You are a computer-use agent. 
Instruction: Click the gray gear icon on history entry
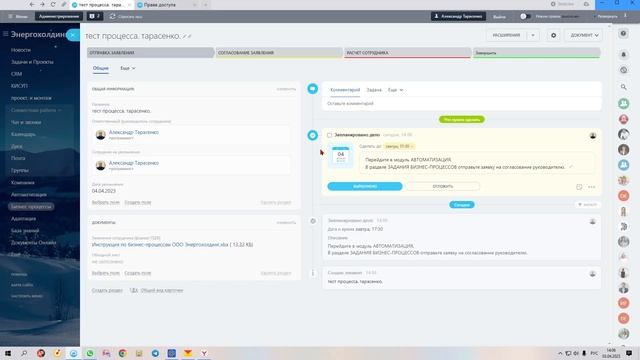coord(313,221)
